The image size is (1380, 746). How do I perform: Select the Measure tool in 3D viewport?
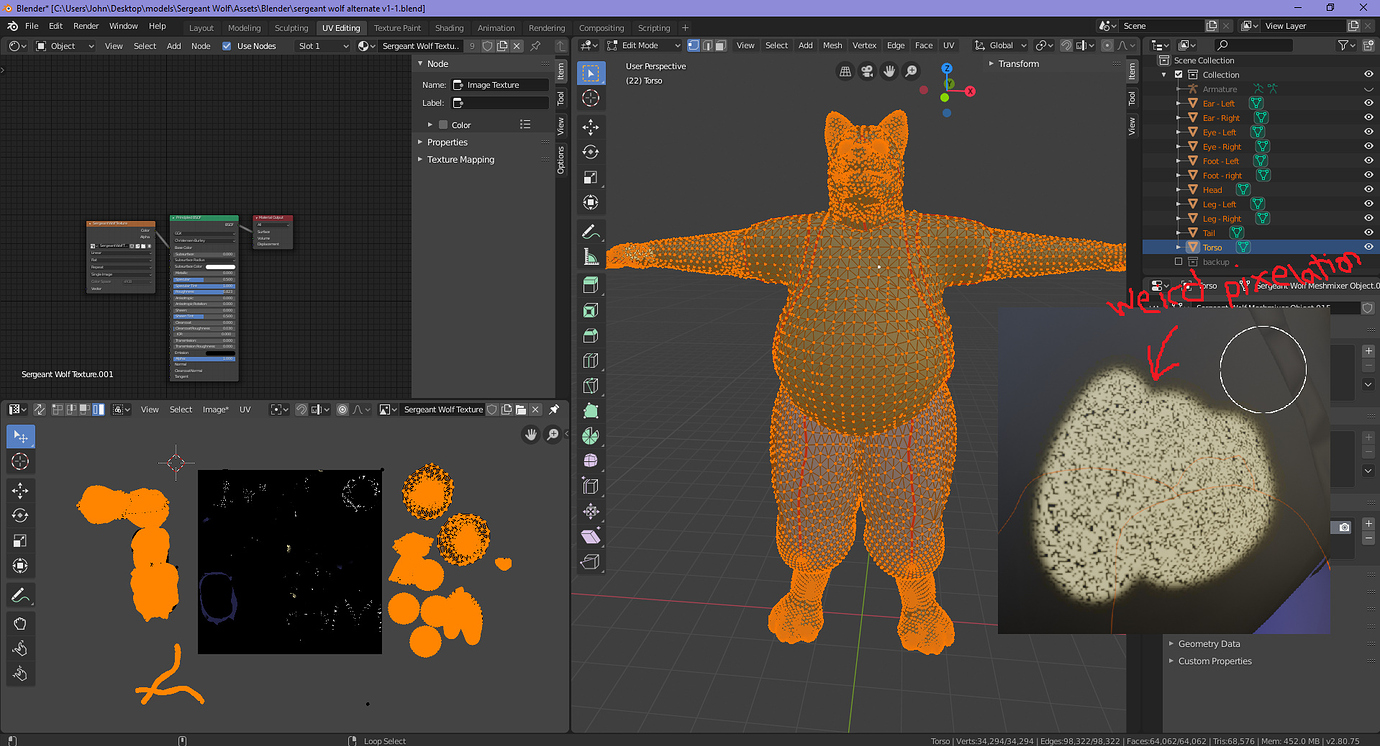pyautogui.click(x=591, y=256)
